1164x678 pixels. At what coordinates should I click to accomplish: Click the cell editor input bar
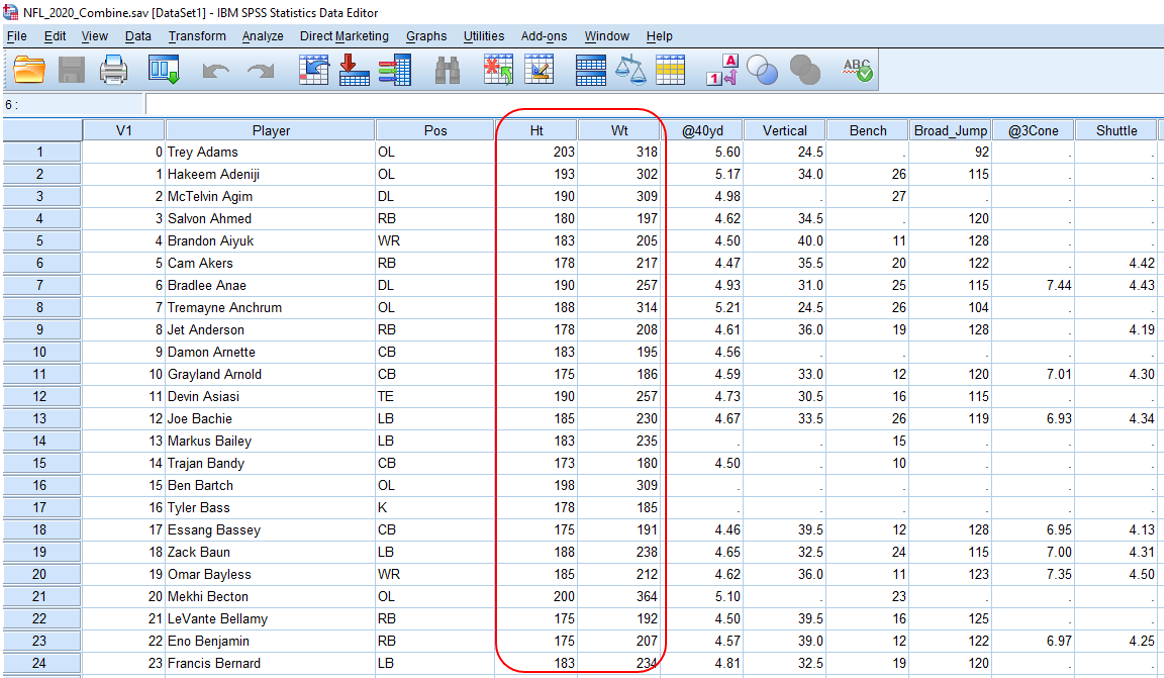(x=650, y=104)
